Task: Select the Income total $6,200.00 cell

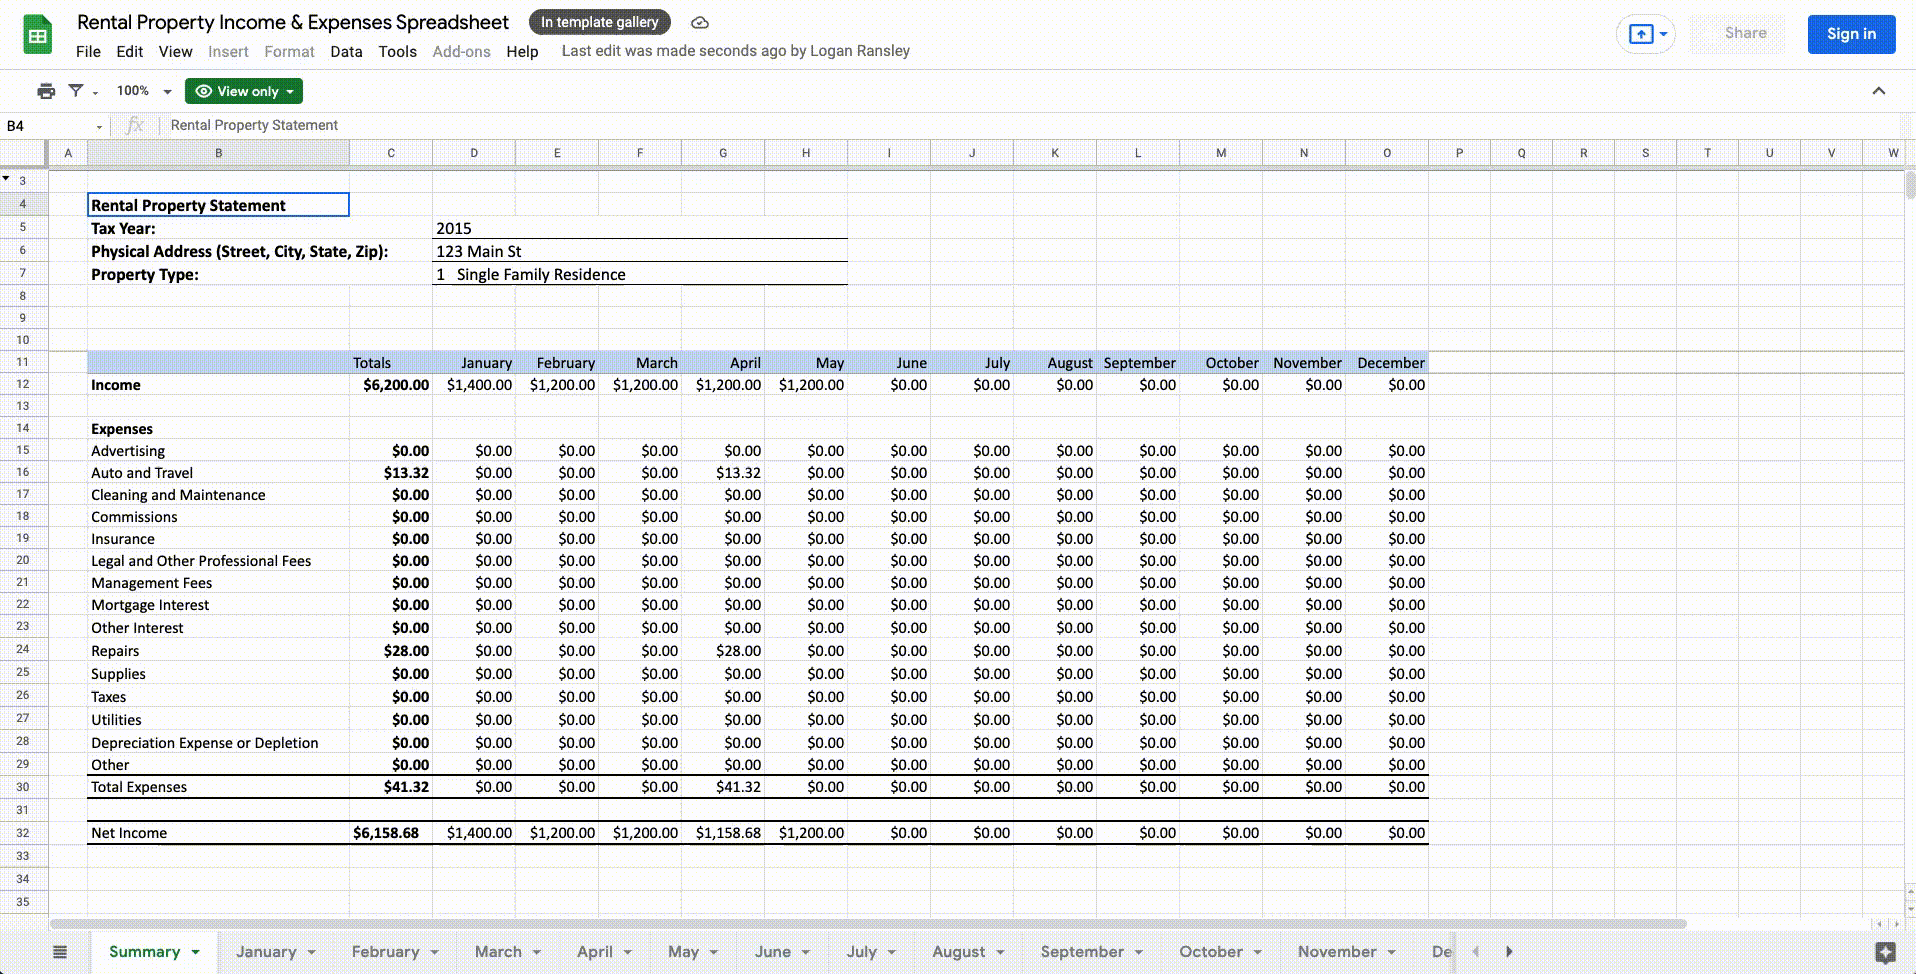Action: coord(391,385)
